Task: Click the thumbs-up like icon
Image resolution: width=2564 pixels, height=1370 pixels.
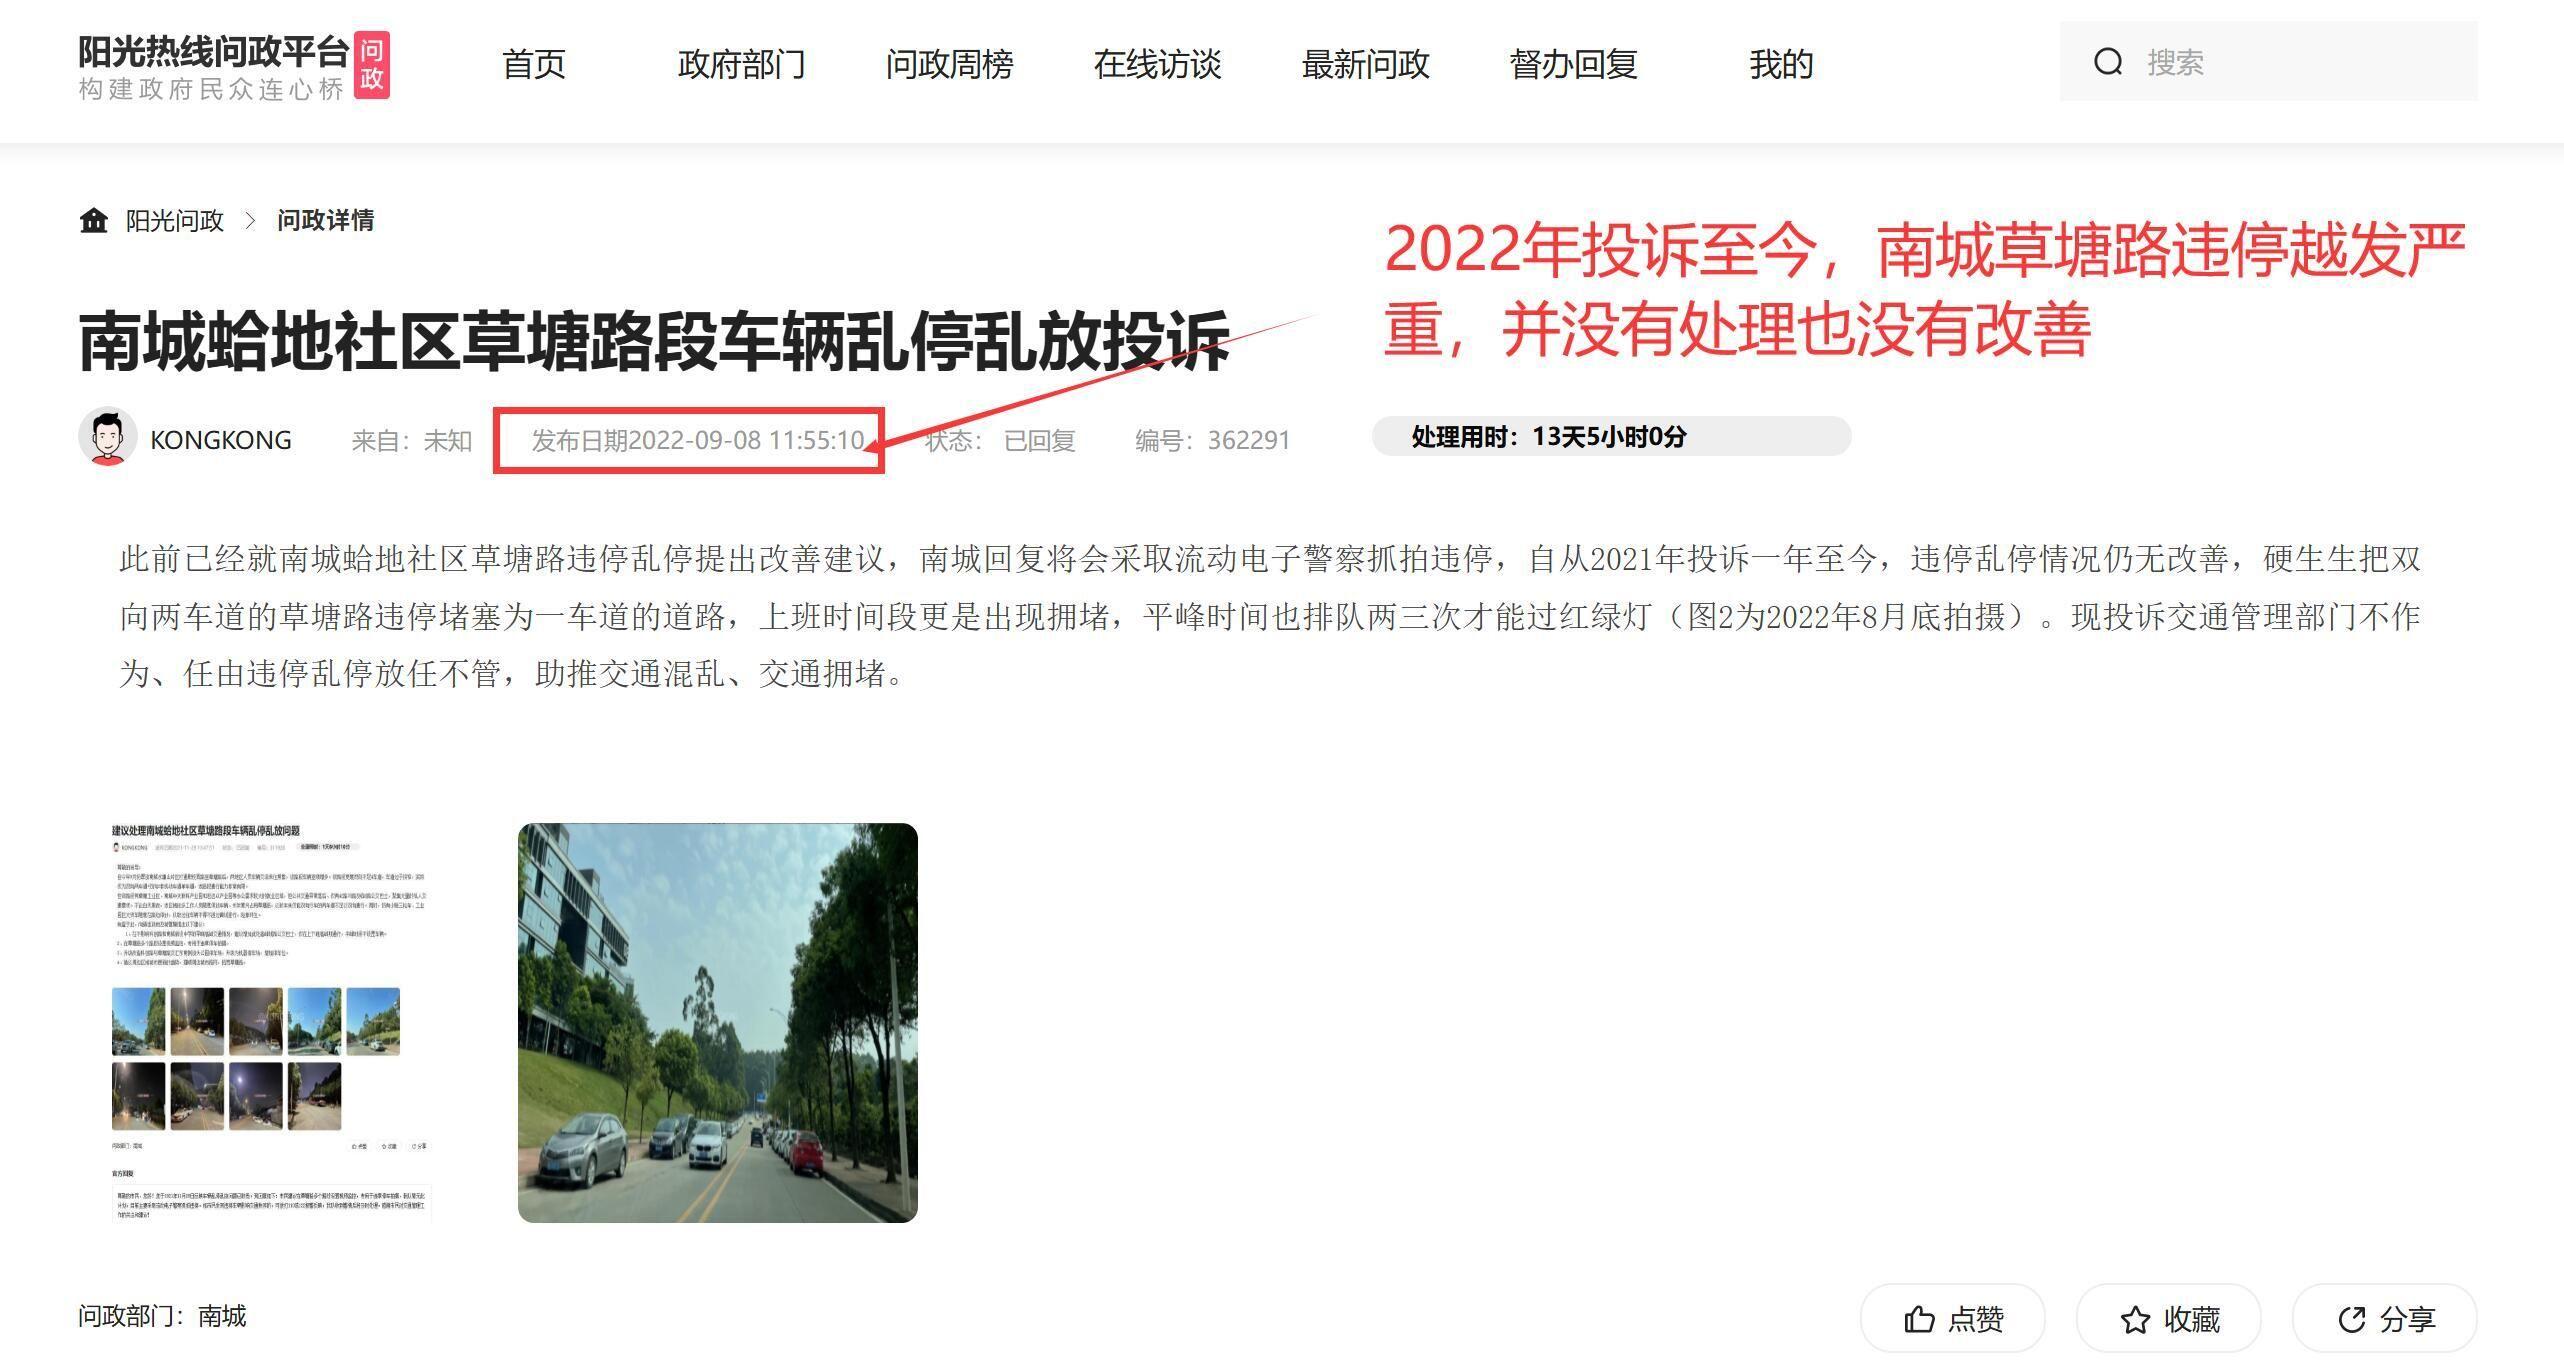Action: 1919,1319
